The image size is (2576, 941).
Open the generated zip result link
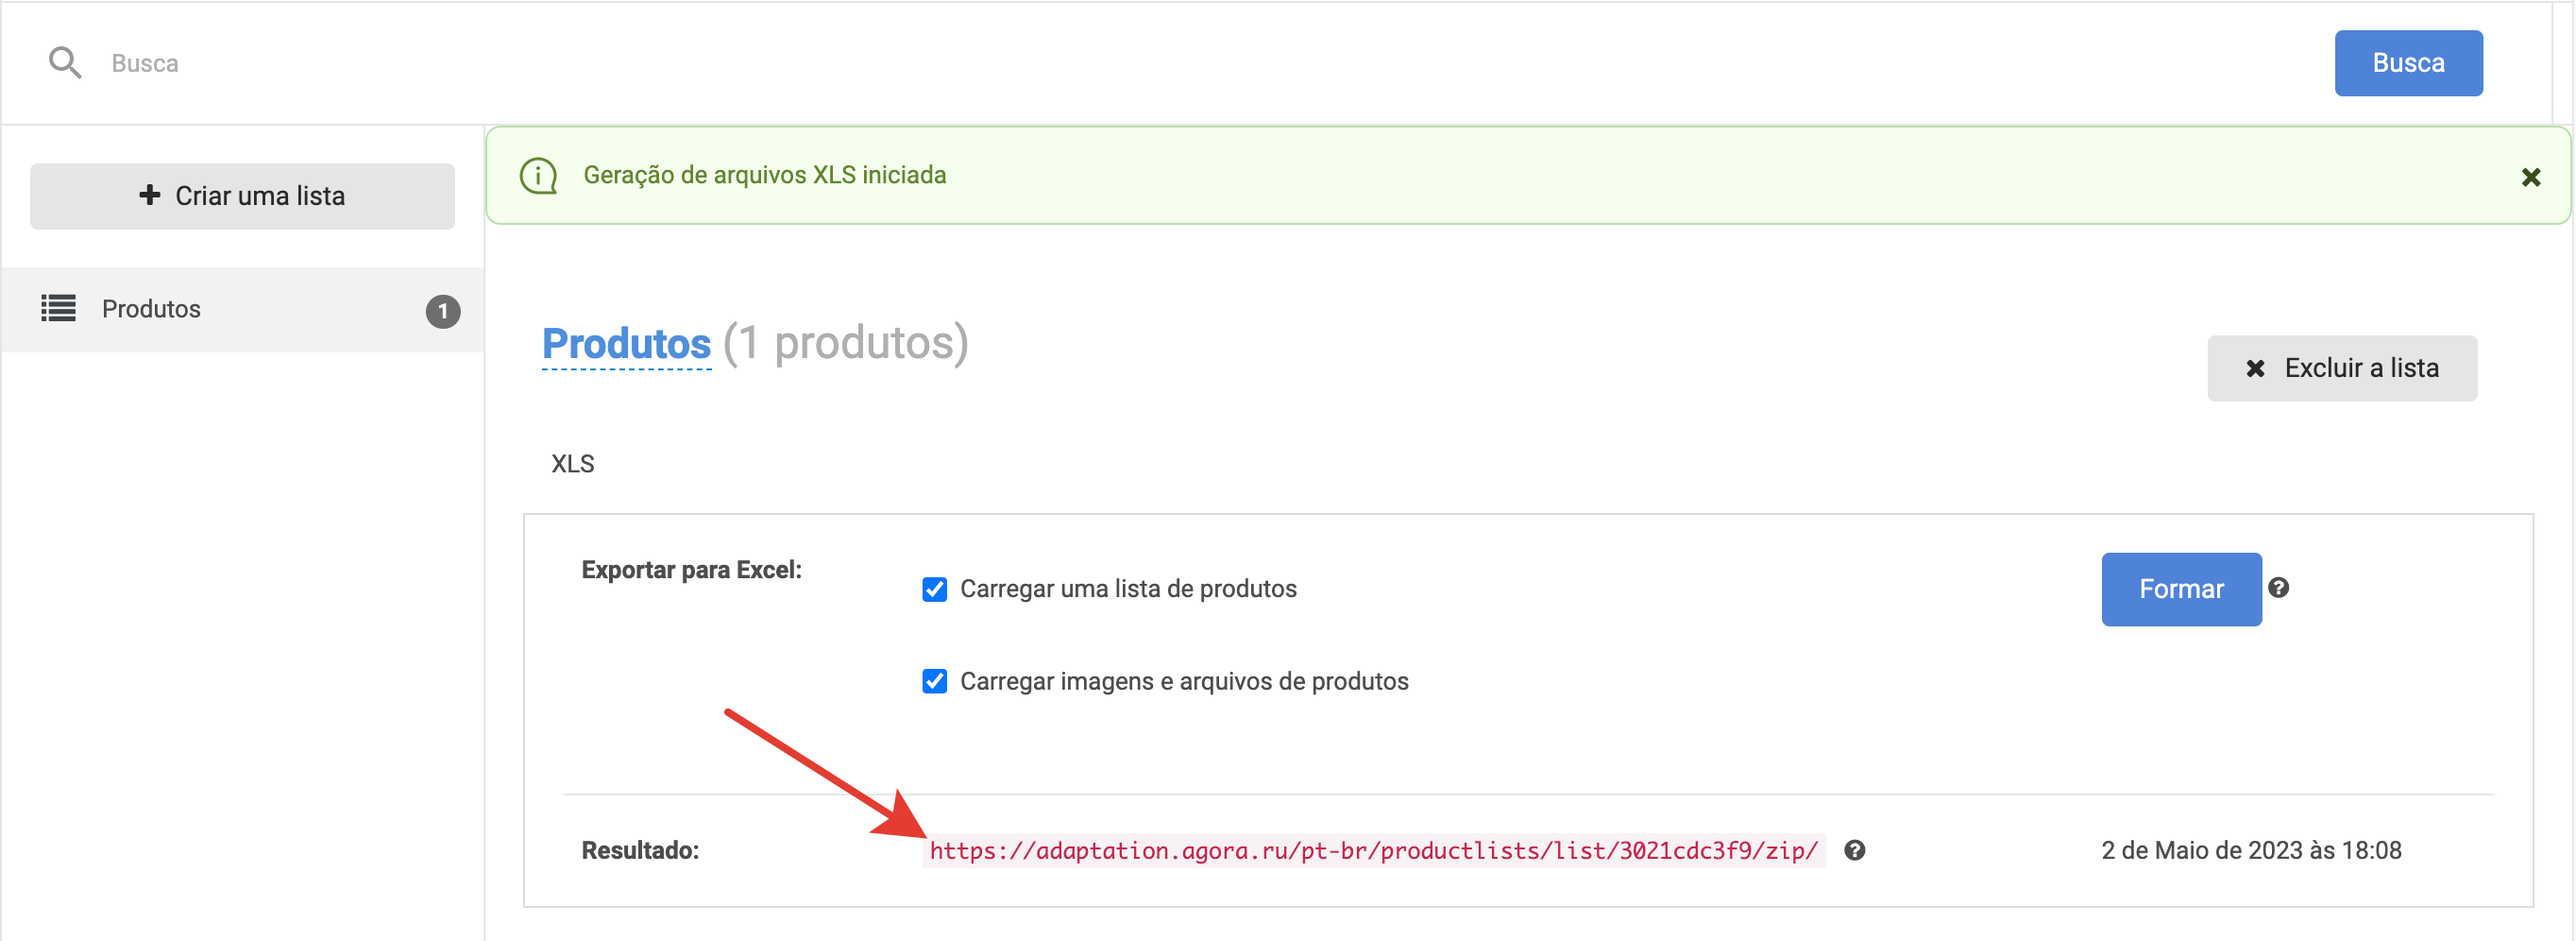[x=1373, y=851]
